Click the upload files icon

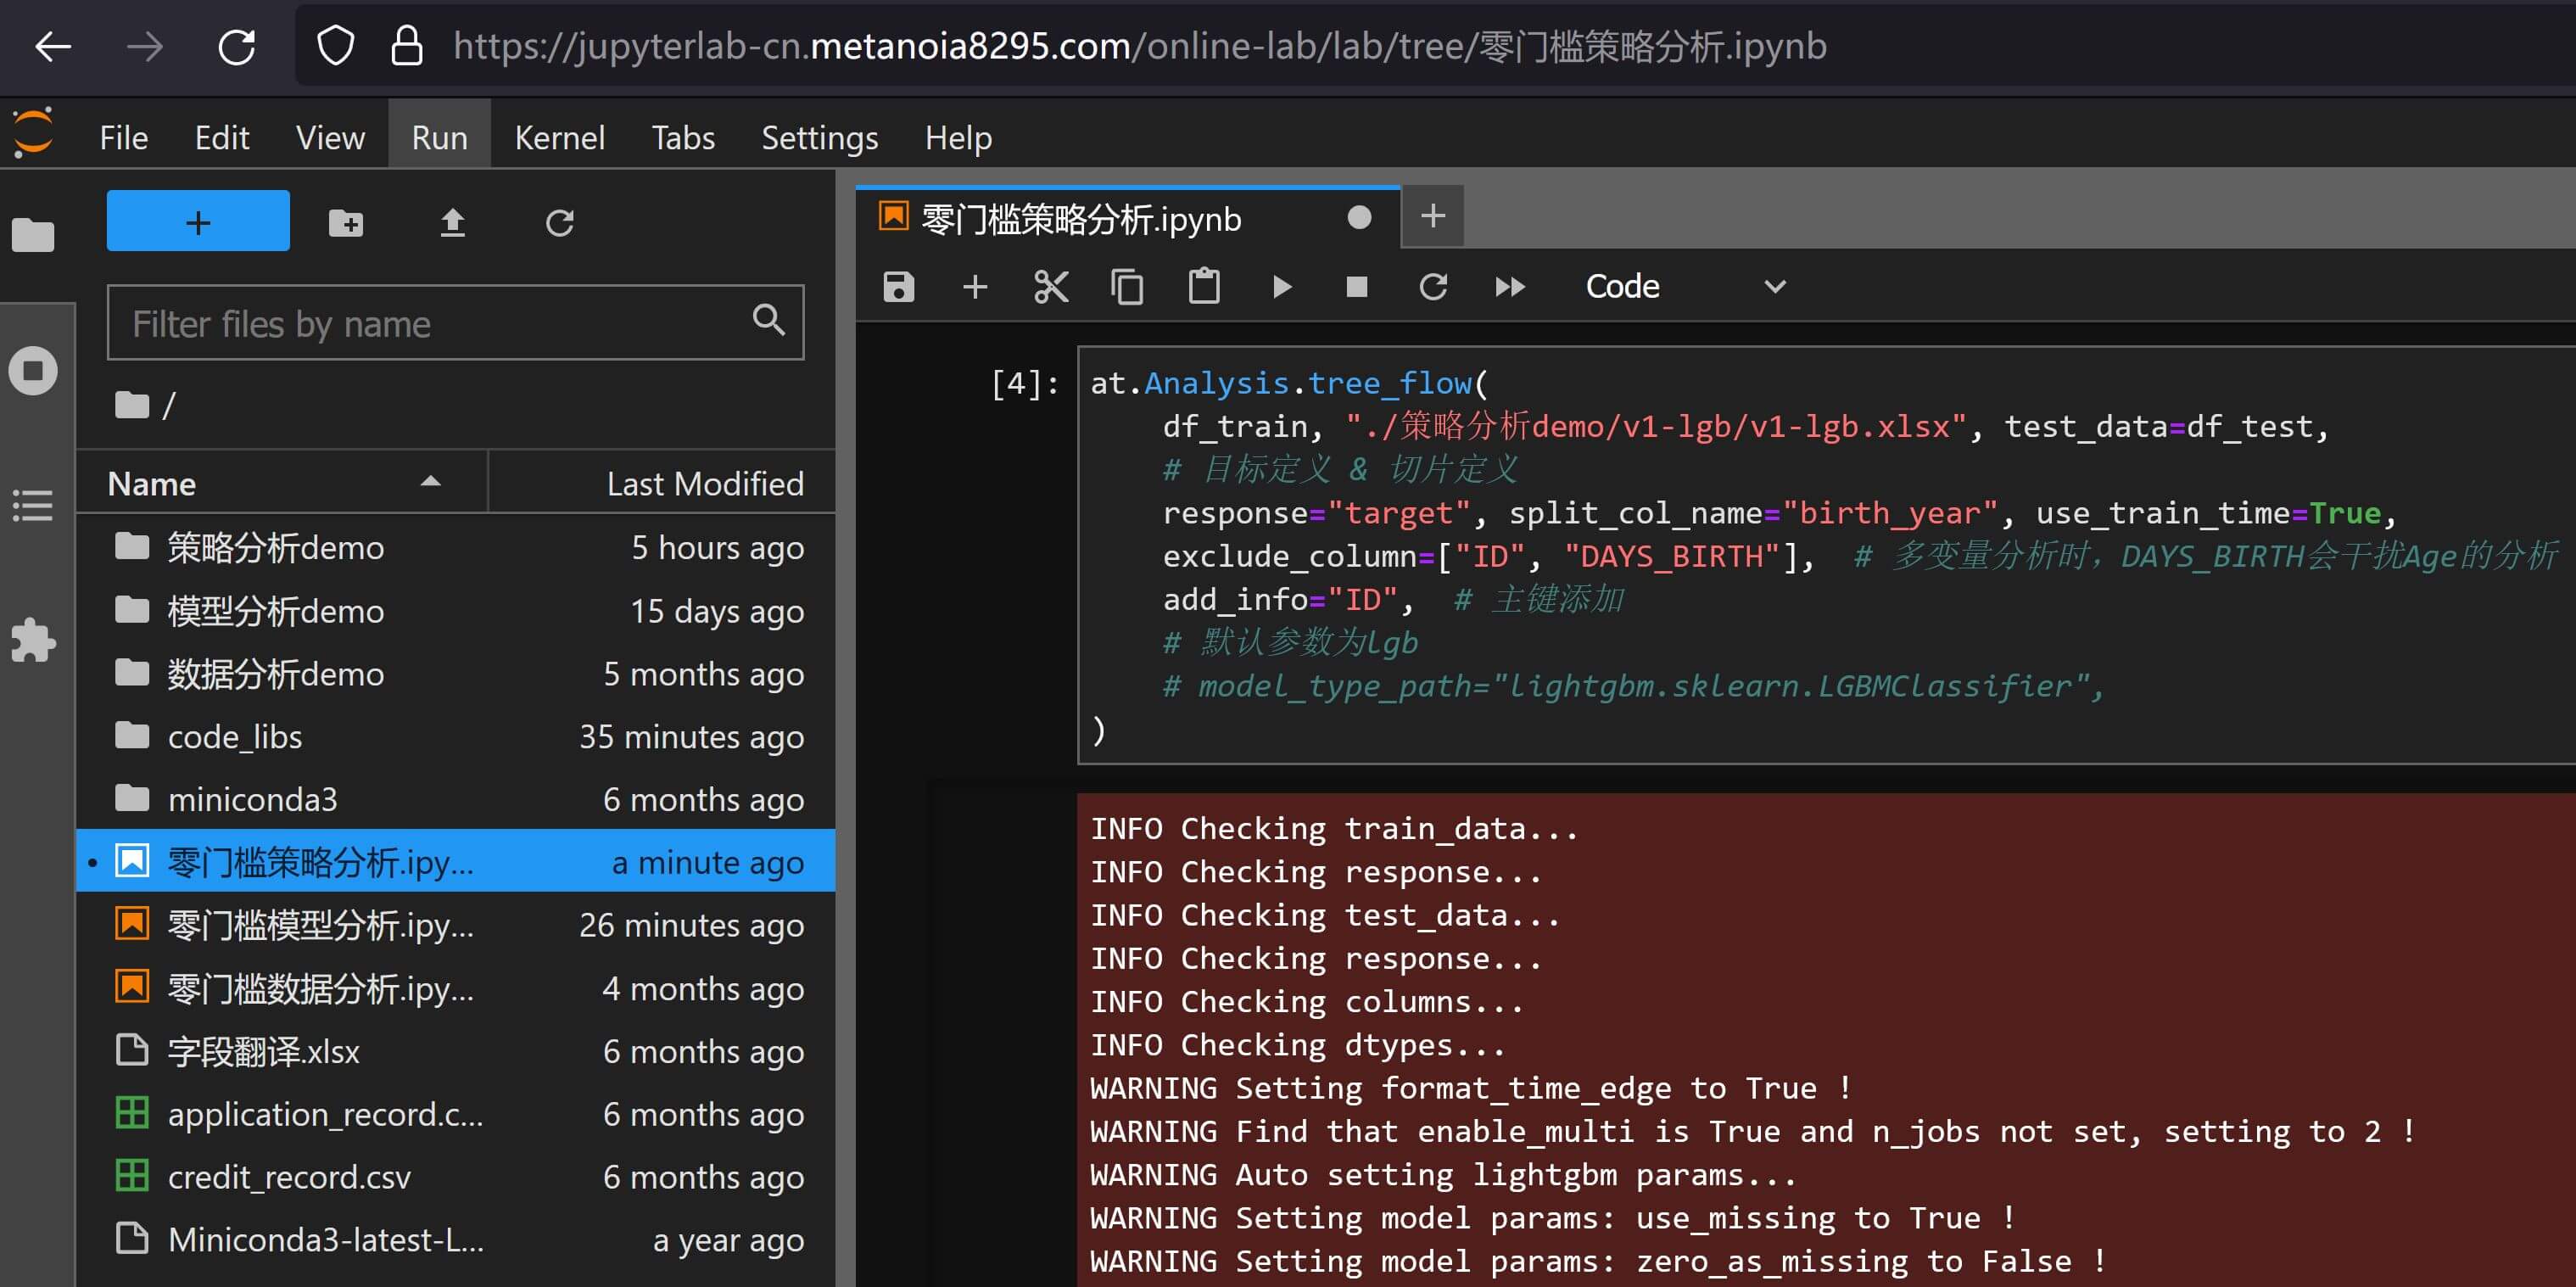click(453, 222)
